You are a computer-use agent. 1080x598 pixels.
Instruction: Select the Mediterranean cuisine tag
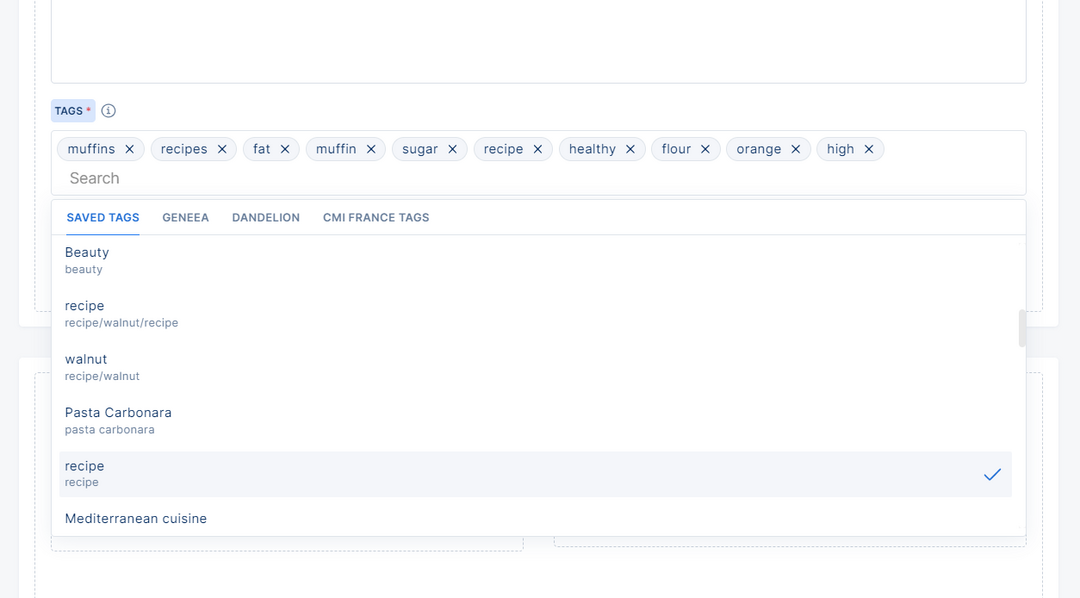tap(535, 519)
